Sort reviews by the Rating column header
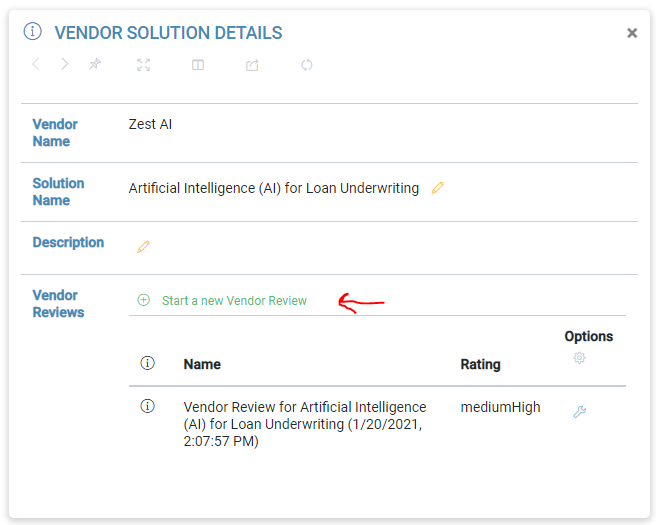656x525 pixels. 480,364
